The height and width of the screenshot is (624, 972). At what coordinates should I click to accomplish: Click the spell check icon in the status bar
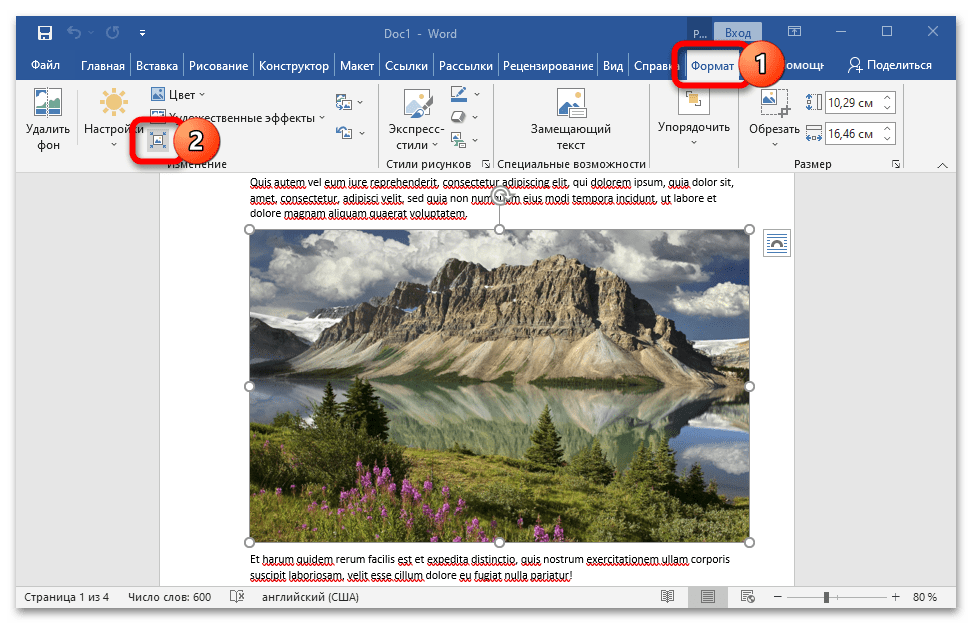click(237, 597)
